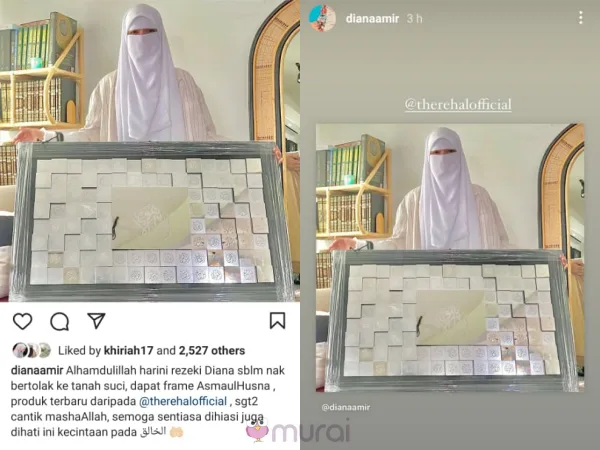The height and width of the screenshot is (450, 600).
Task: Tap @dianaamir tag under shared post
Action: point(346,407)
